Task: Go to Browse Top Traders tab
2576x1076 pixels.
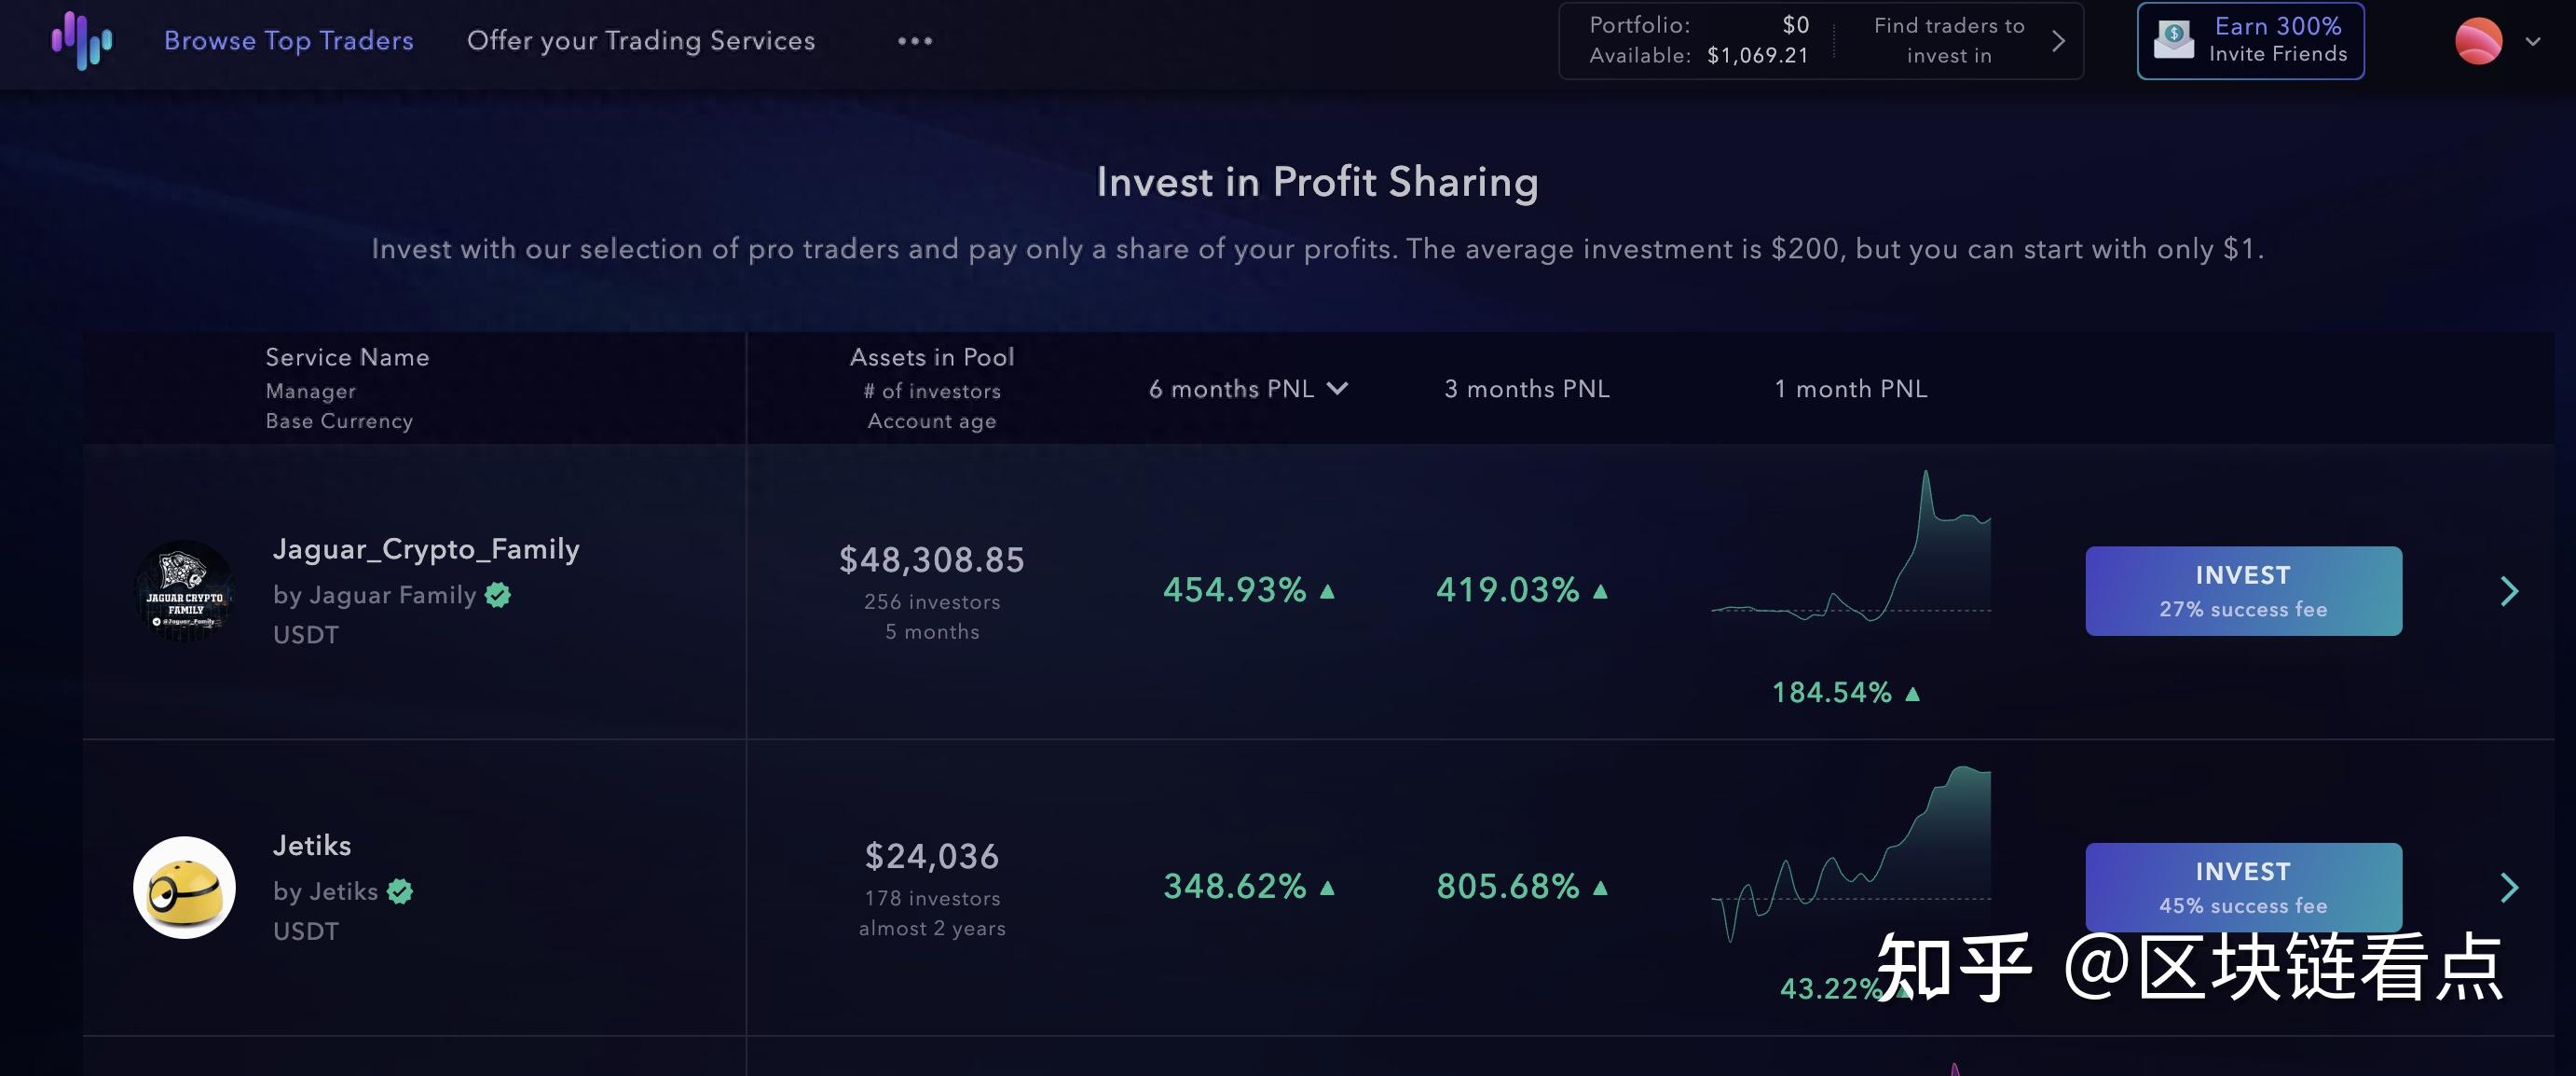Action: tap(288, 40)
